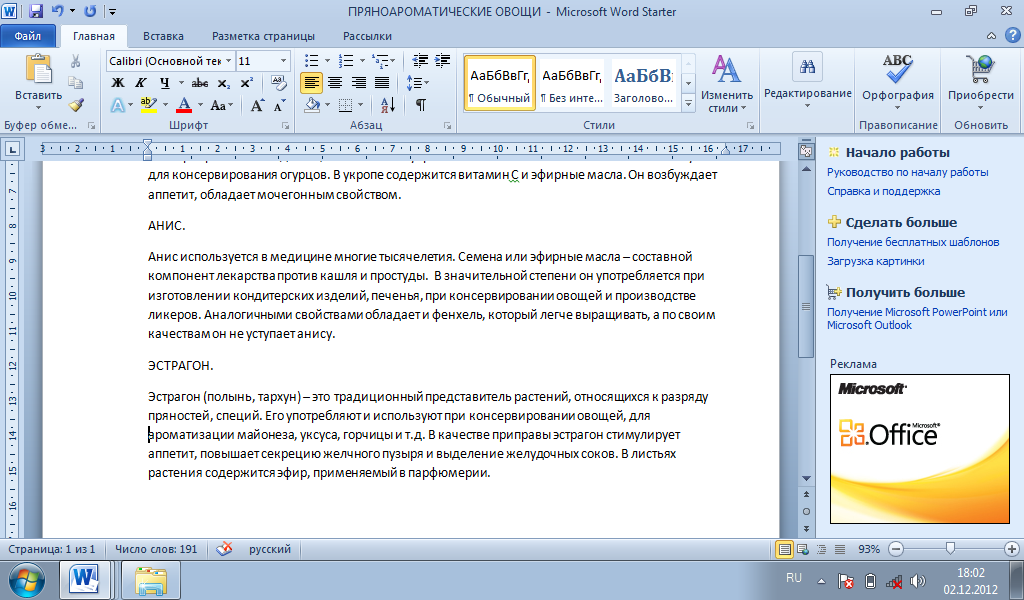Click the vertical scrollbar thumb
The height and width of the screenshot is (600, 1024).
(806, 306)
